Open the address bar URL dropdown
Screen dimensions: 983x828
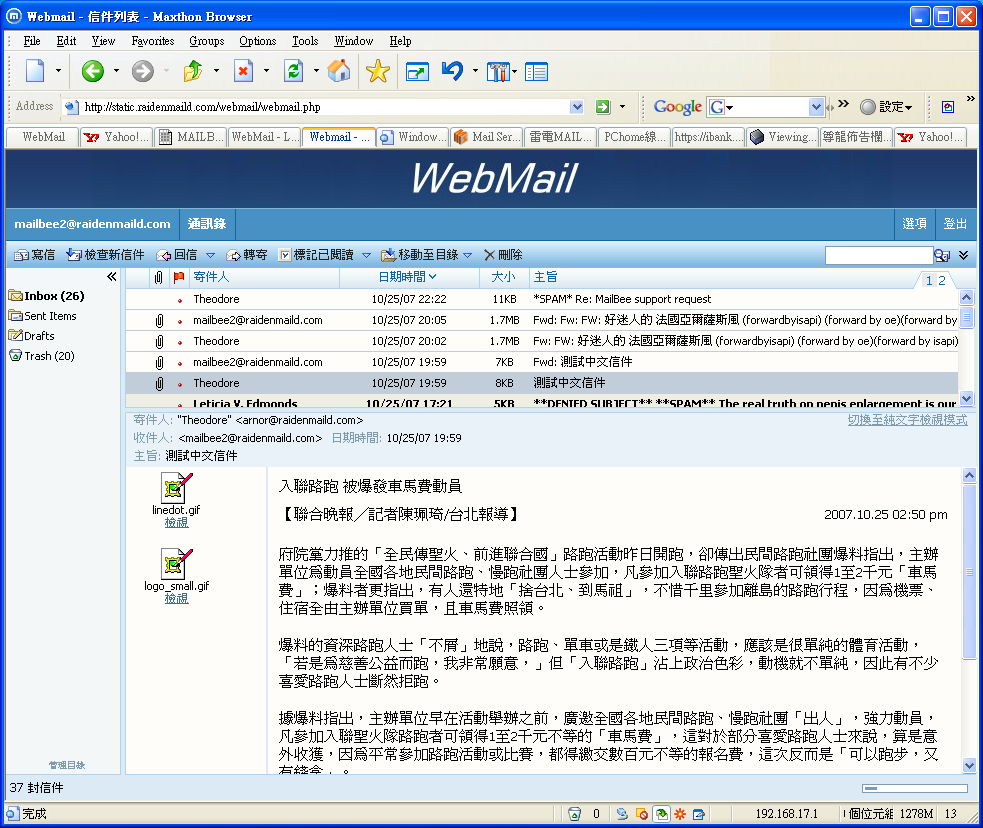[x=577, y=107]
